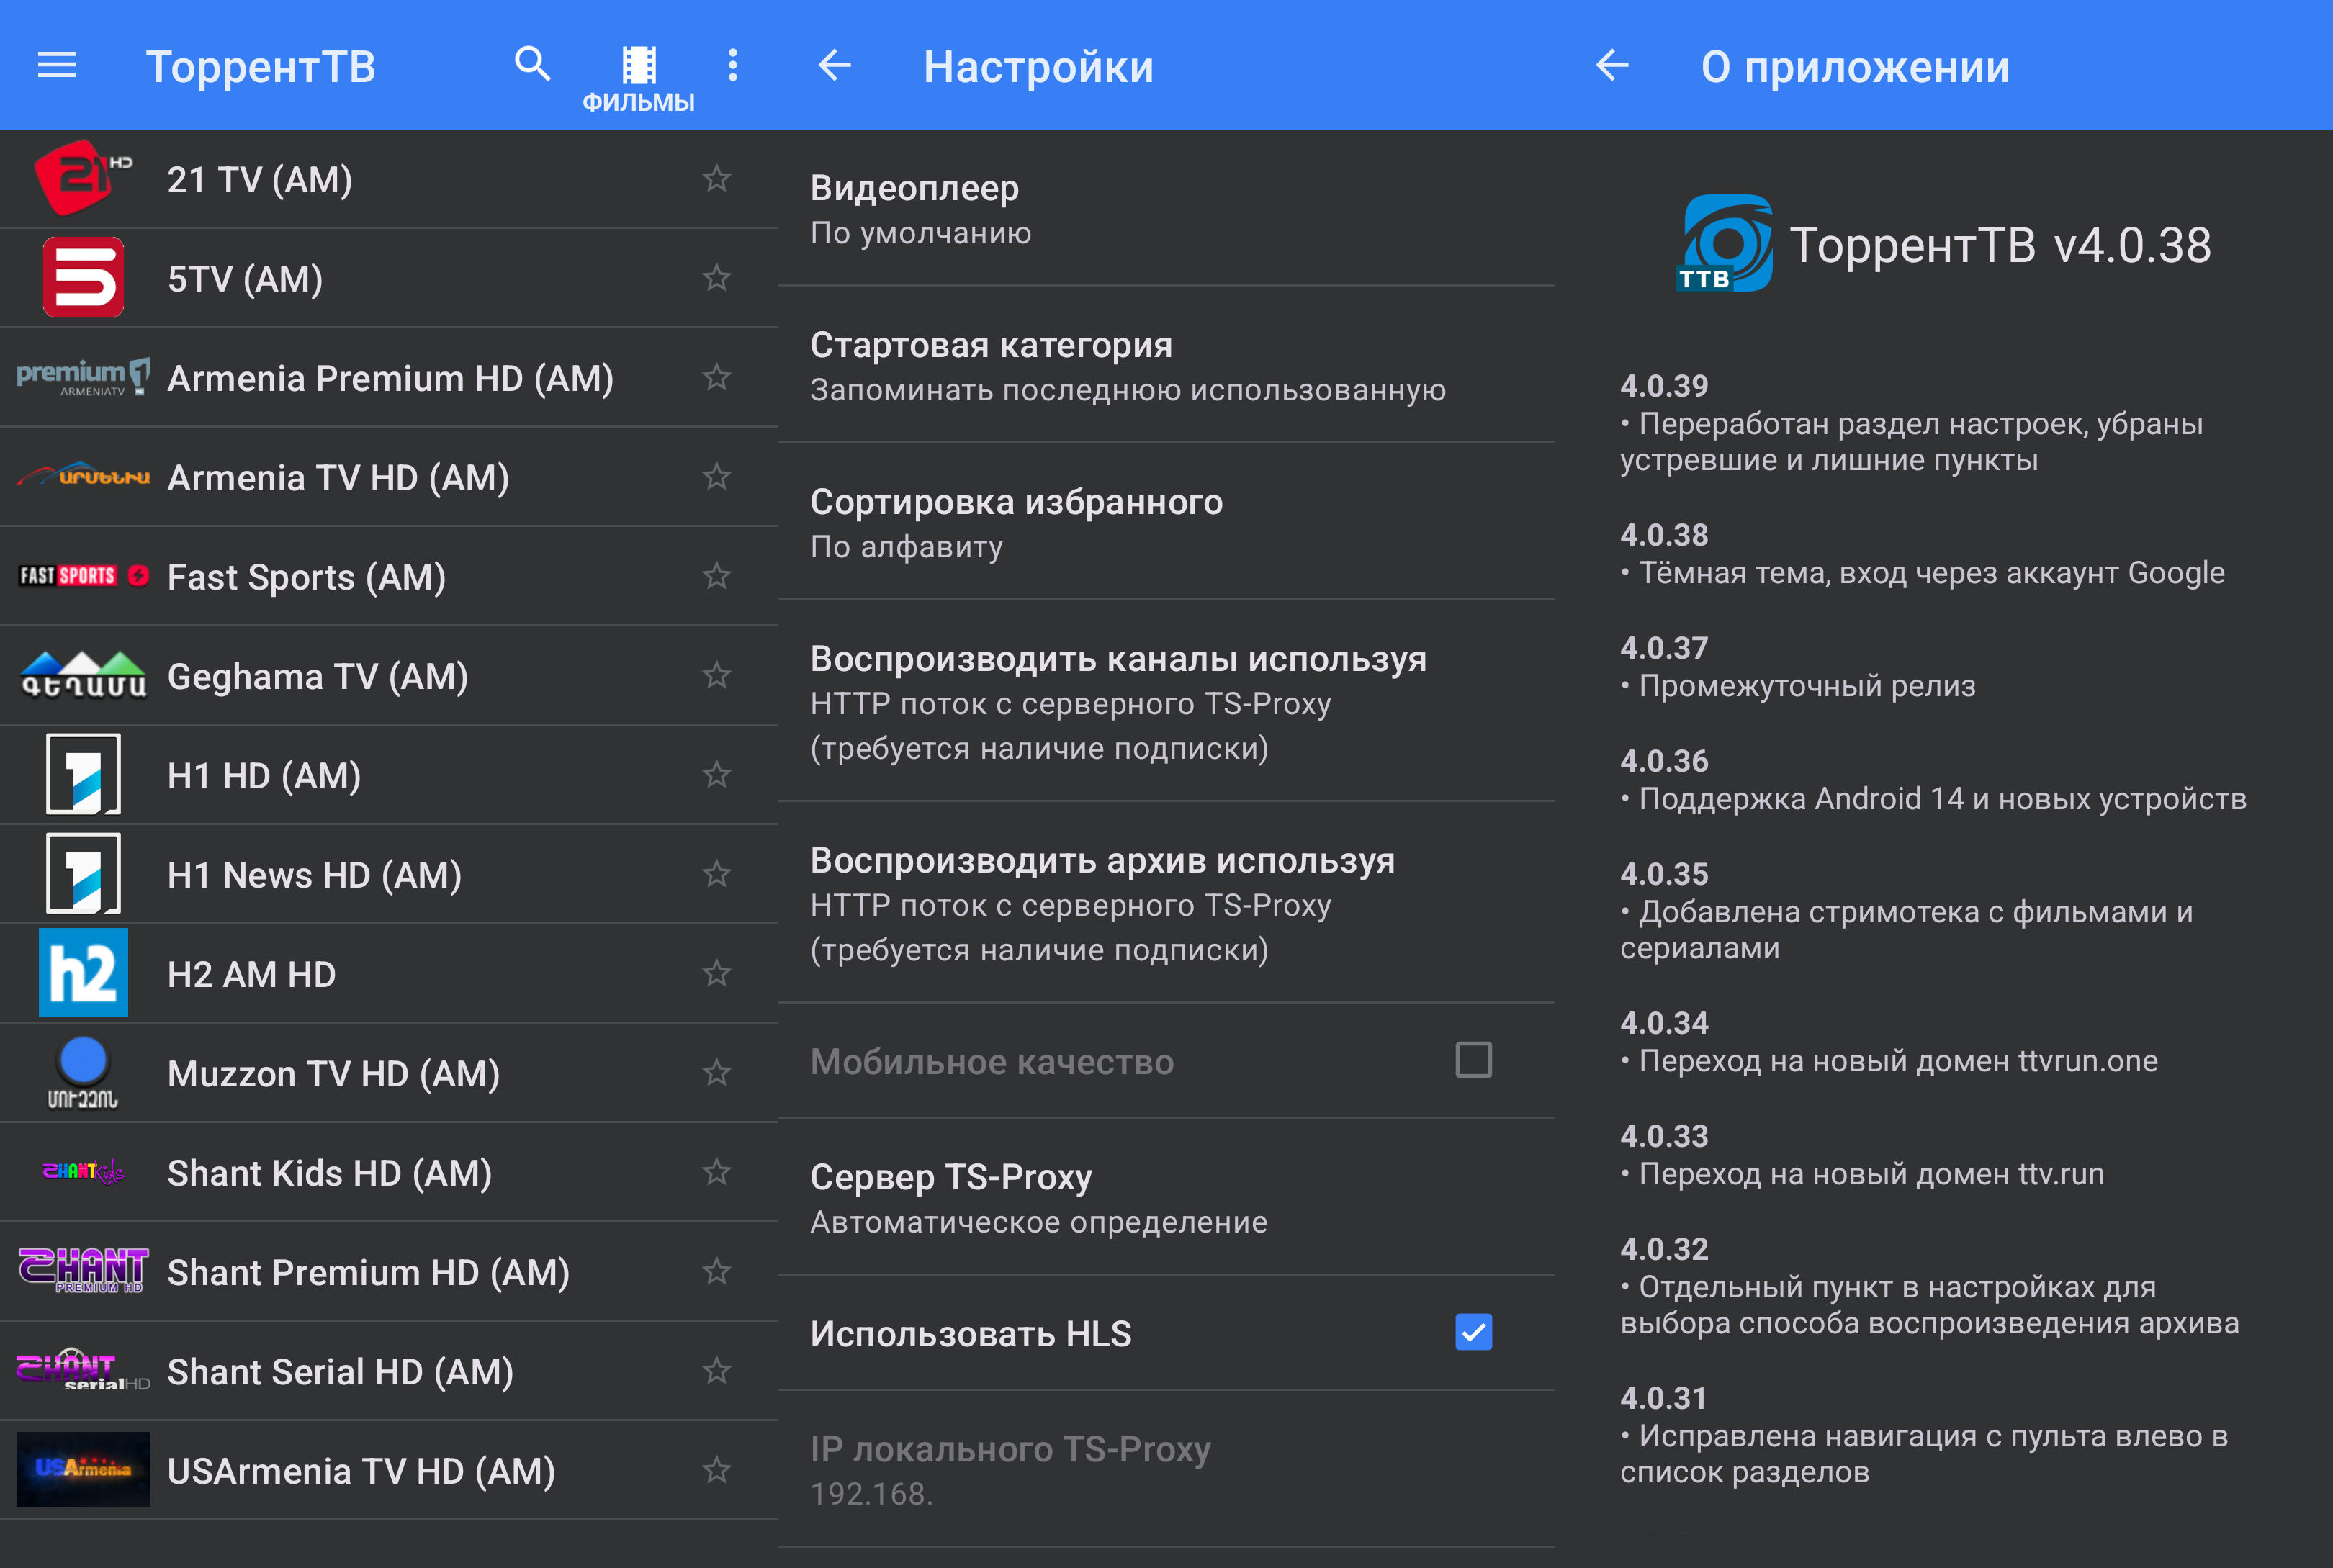Viewport: 2333px width, 1568px height.
Task: Edit IP локального TS-Proxy field
Action: (1166, 1469)
